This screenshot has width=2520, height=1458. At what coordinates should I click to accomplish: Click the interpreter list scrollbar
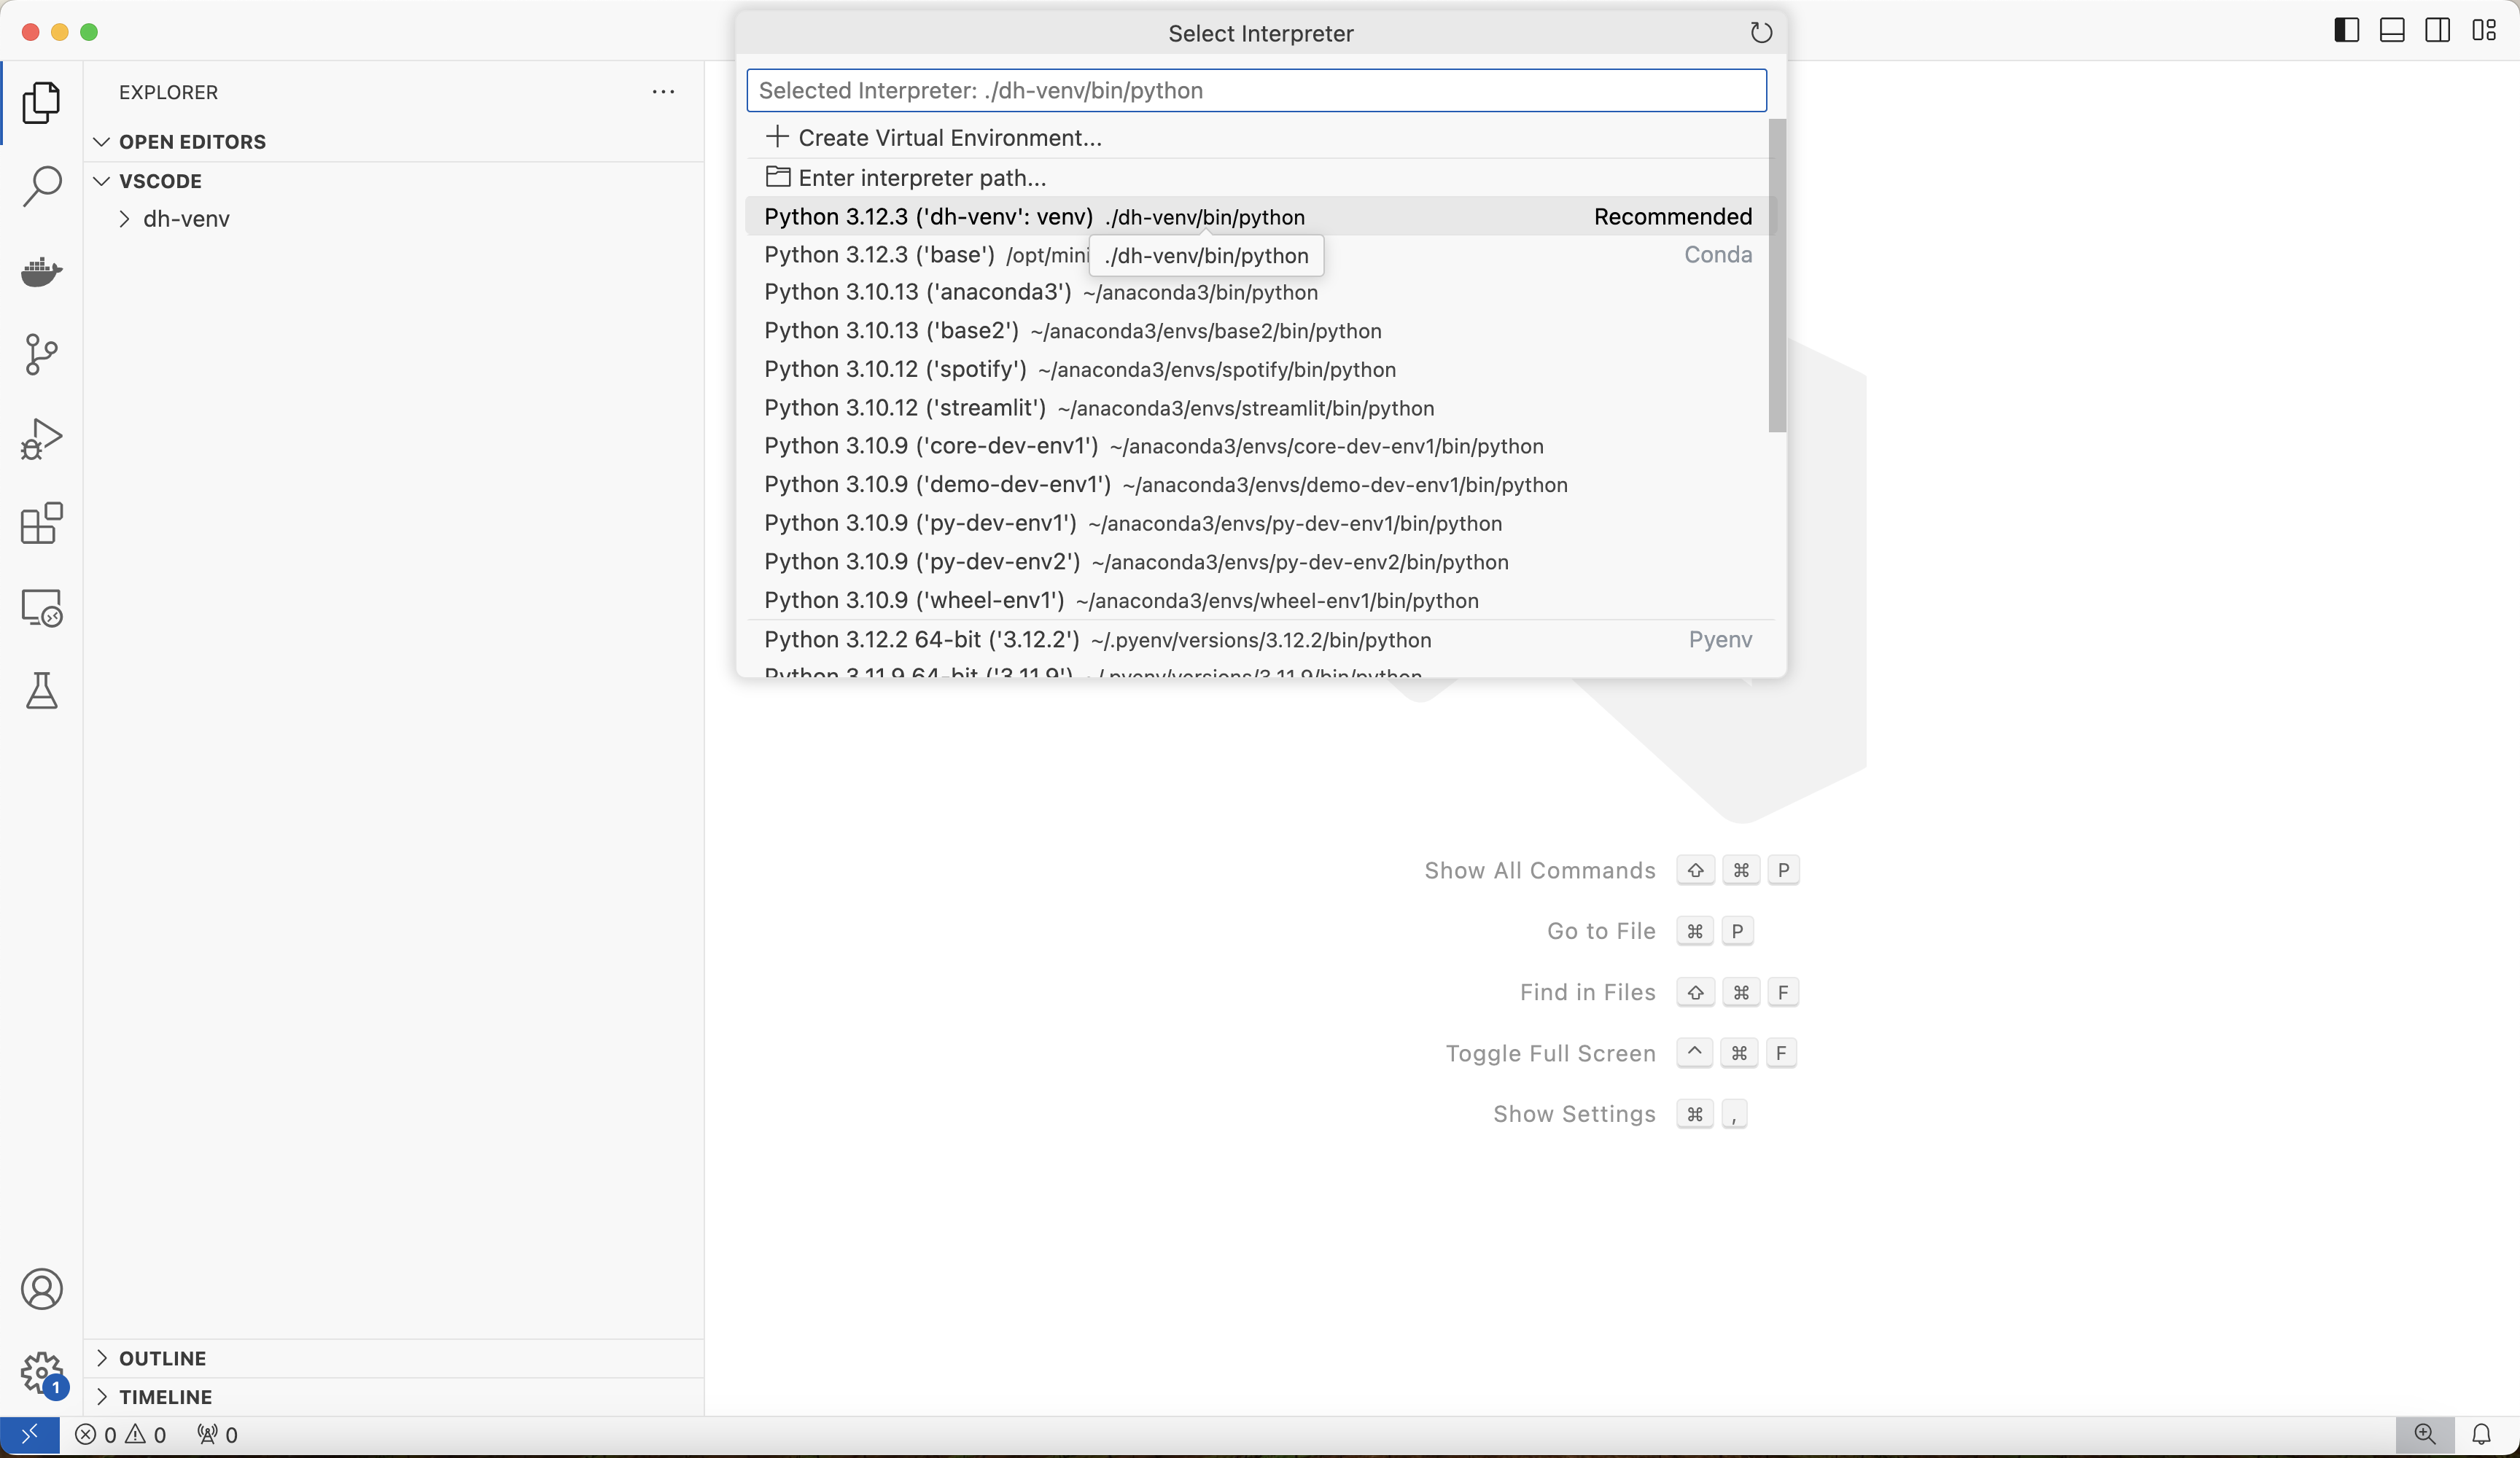point(1776,276)
